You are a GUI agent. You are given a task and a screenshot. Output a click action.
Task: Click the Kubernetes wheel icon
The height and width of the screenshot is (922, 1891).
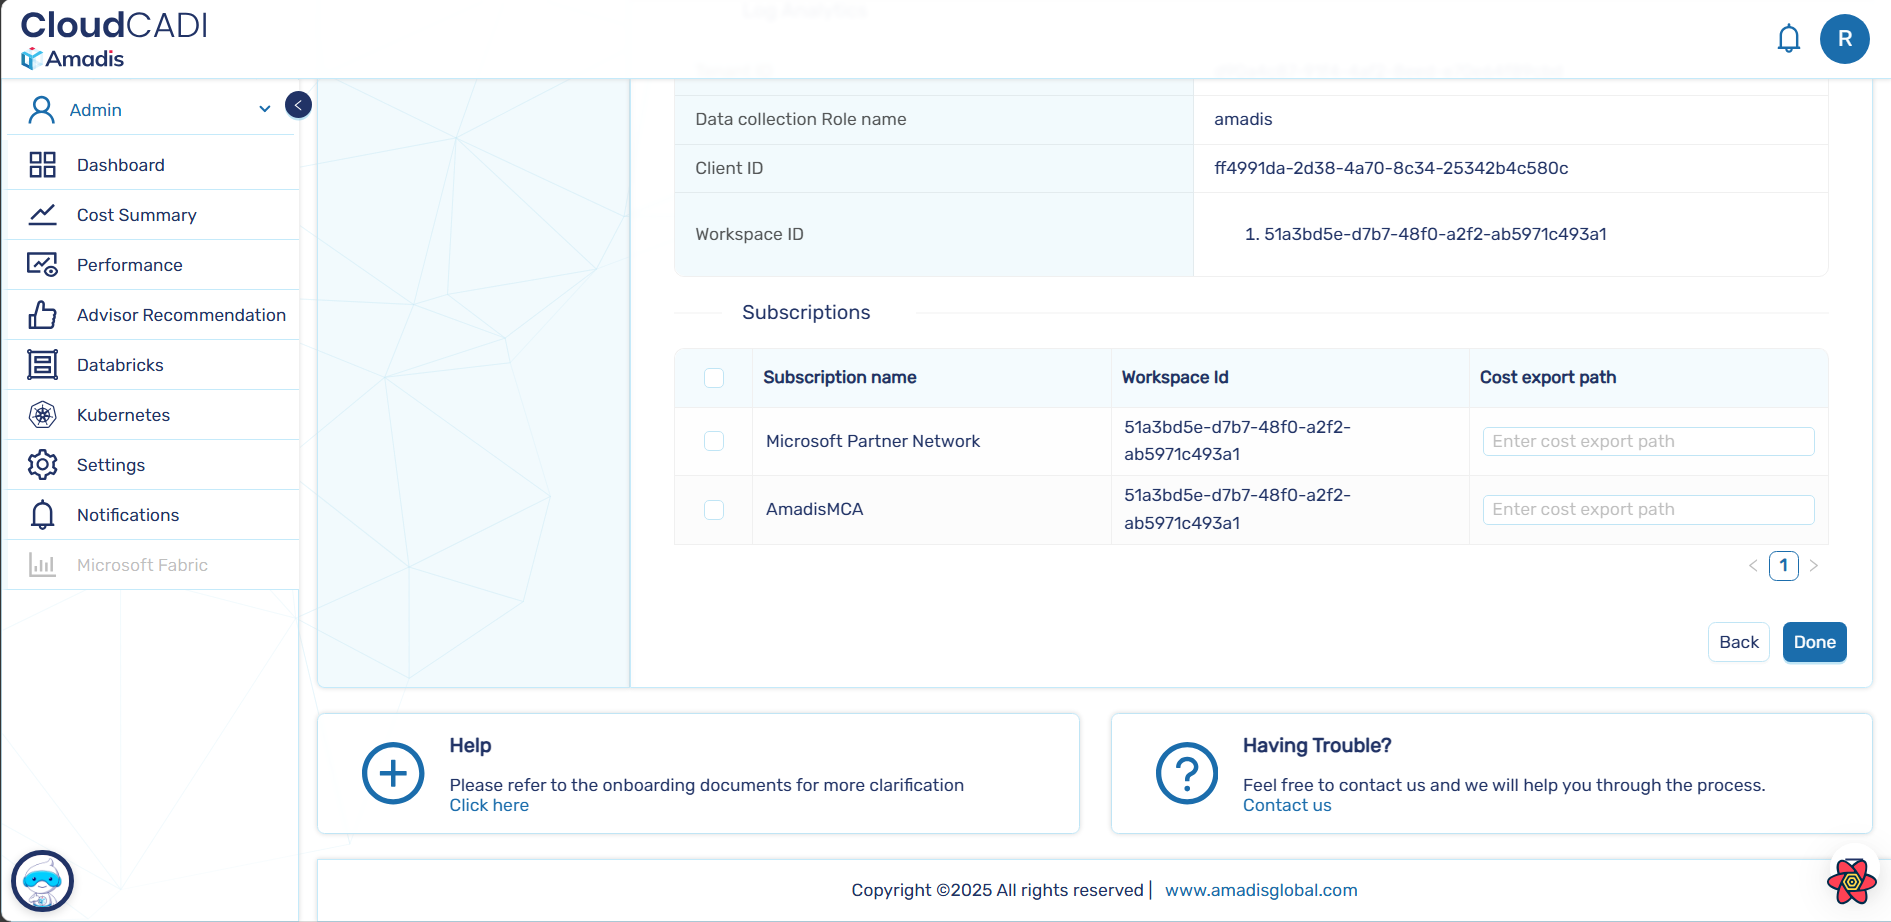[x=42, y=415]
